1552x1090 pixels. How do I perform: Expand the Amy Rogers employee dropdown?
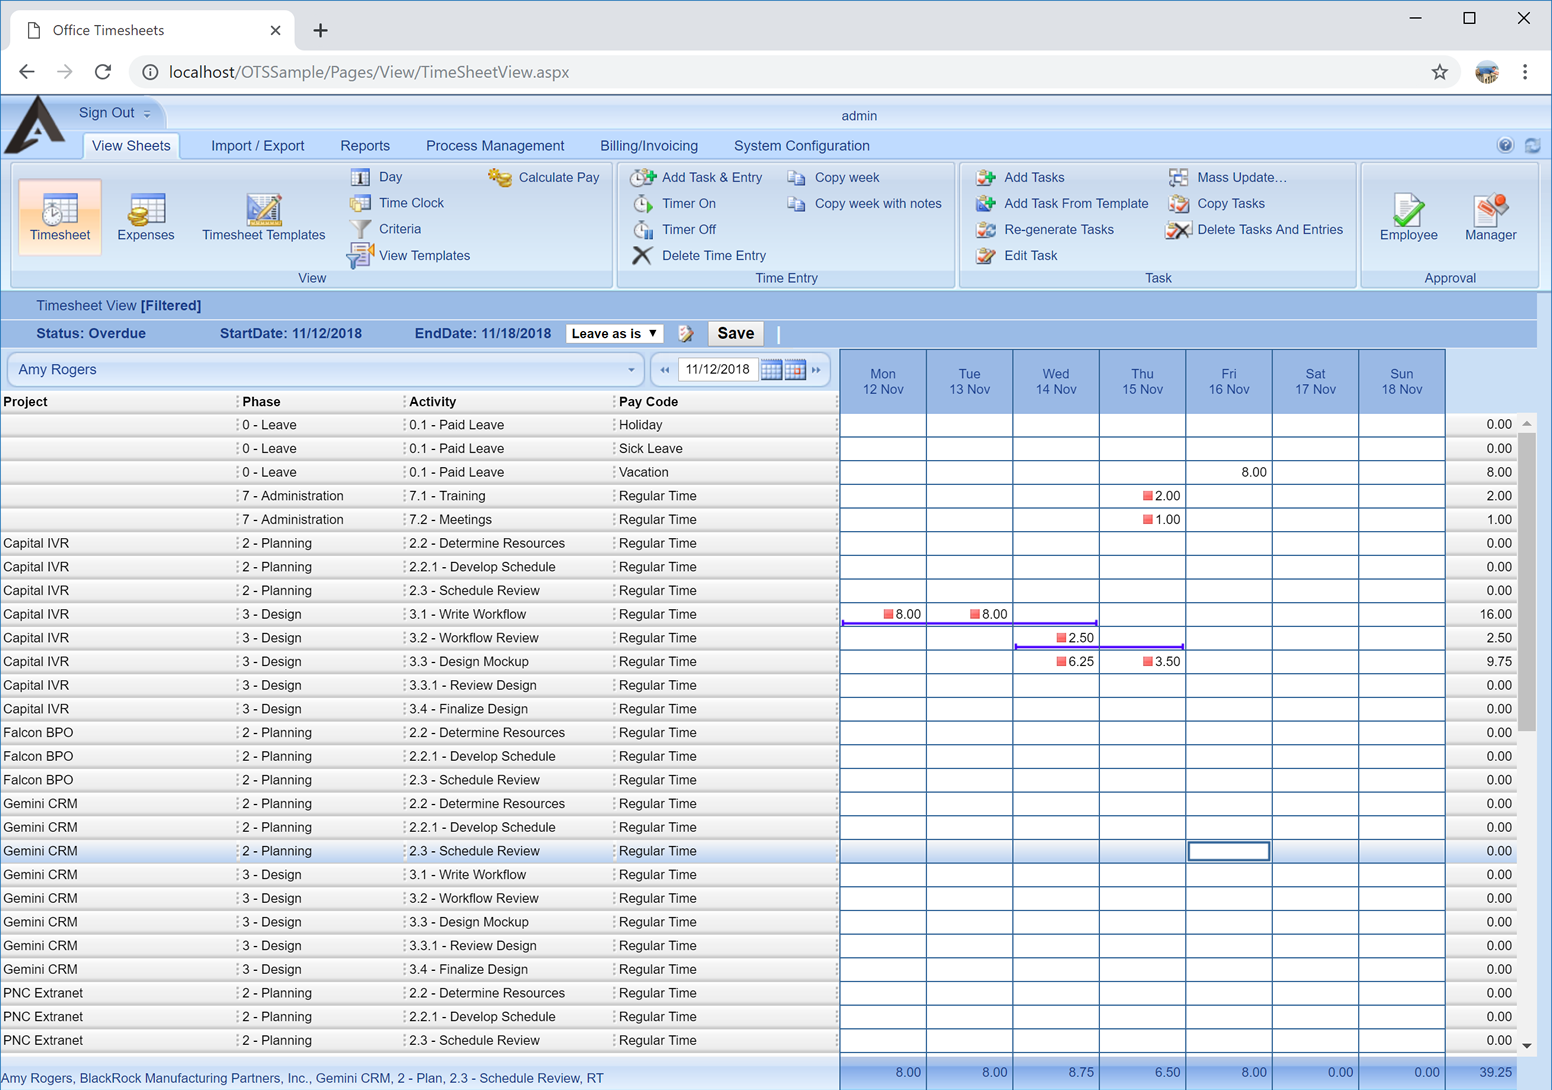[631, 370]
